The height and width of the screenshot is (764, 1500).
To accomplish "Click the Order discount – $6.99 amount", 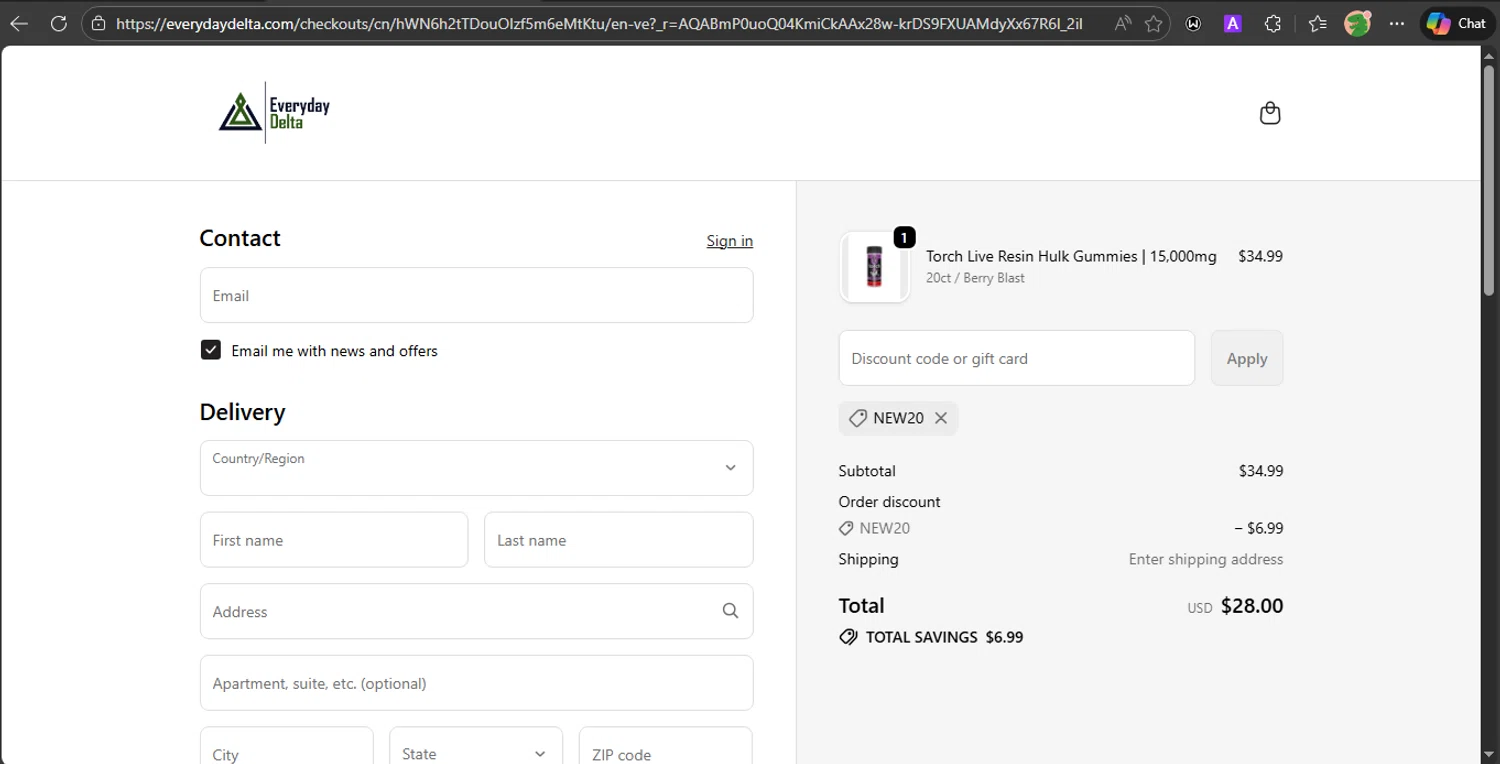I will click(1258, 528).
